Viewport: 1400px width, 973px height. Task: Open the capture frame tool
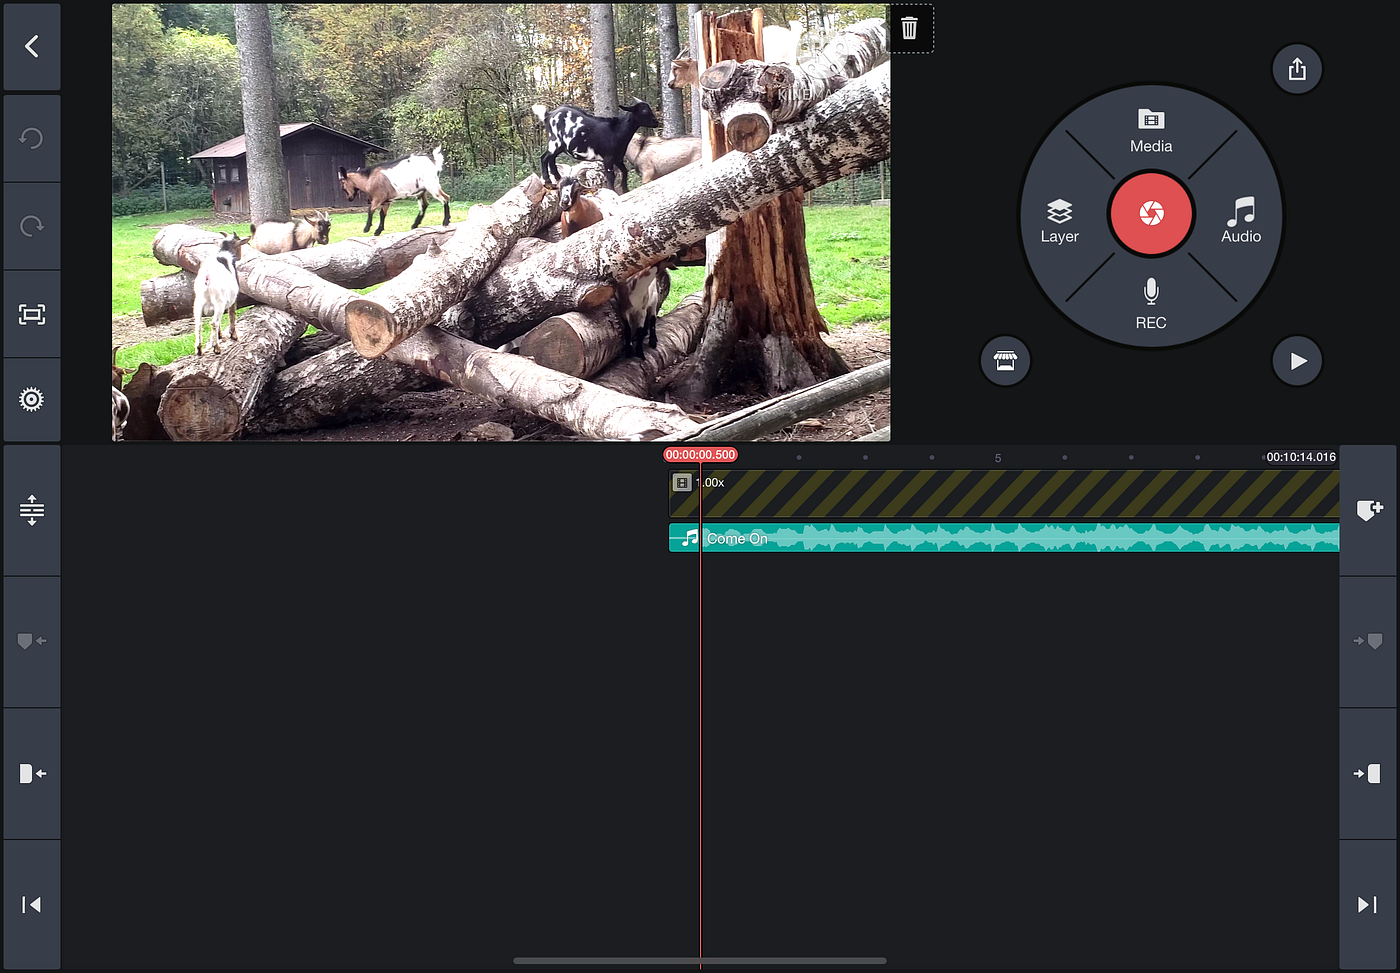(x=32, y=314)
